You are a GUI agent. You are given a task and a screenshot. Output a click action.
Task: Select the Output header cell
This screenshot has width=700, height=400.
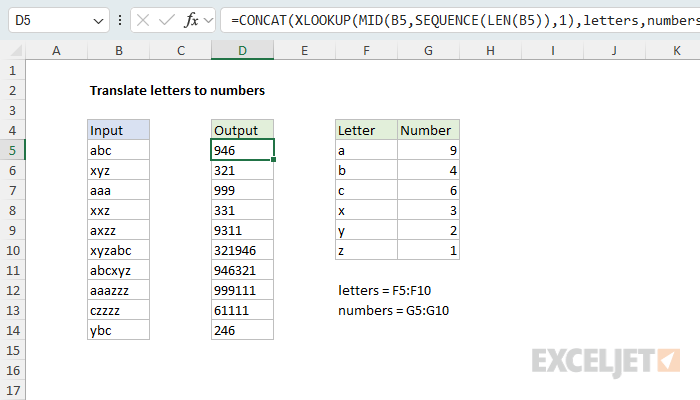tap(242, 130)
